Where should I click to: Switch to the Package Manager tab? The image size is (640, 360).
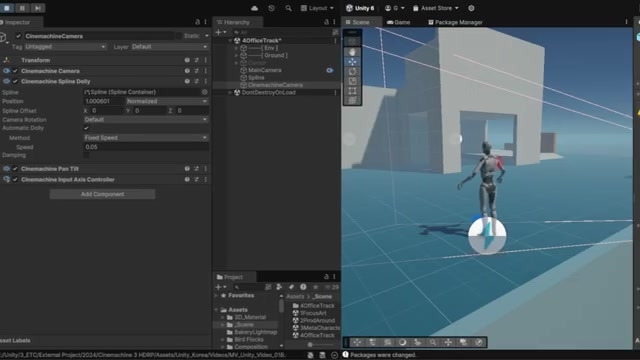click(455, 22)
